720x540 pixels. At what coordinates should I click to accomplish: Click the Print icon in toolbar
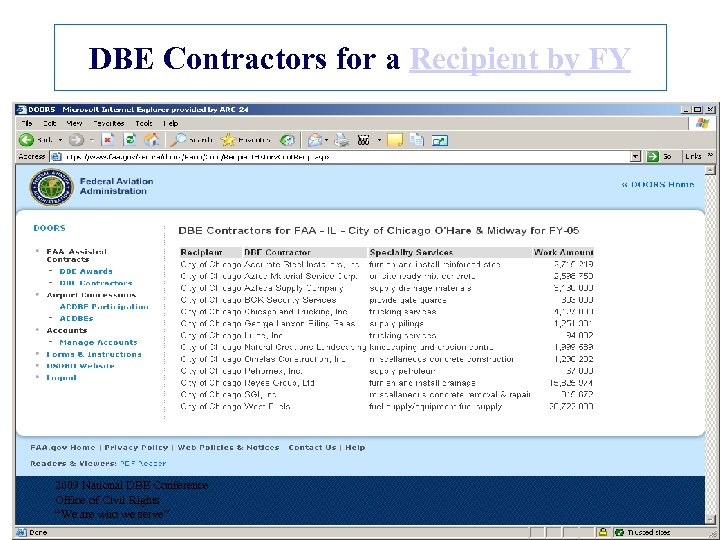click(x=342, y=140)
